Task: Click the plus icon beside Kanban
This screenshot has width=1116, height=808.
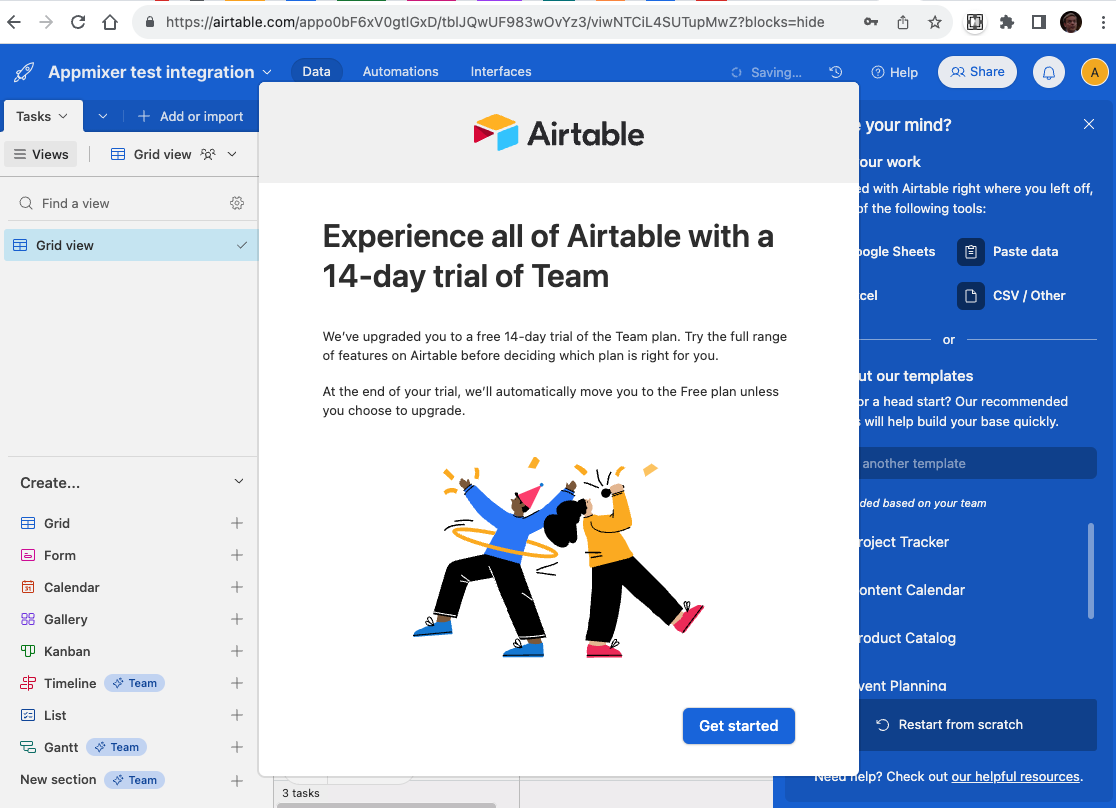Action: [237, 651]
